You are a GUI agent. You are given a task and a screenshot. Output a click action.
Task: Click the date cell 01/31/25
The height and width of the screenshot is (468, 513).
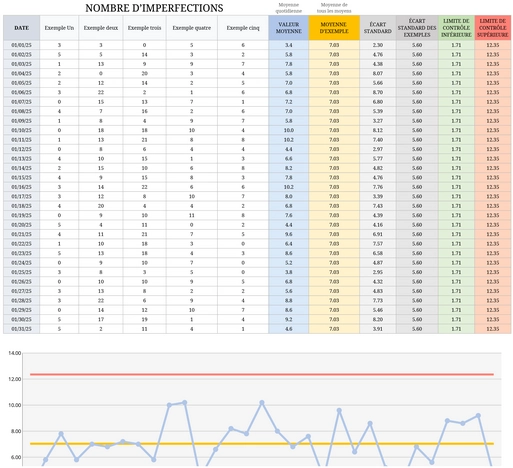[21, 329]
